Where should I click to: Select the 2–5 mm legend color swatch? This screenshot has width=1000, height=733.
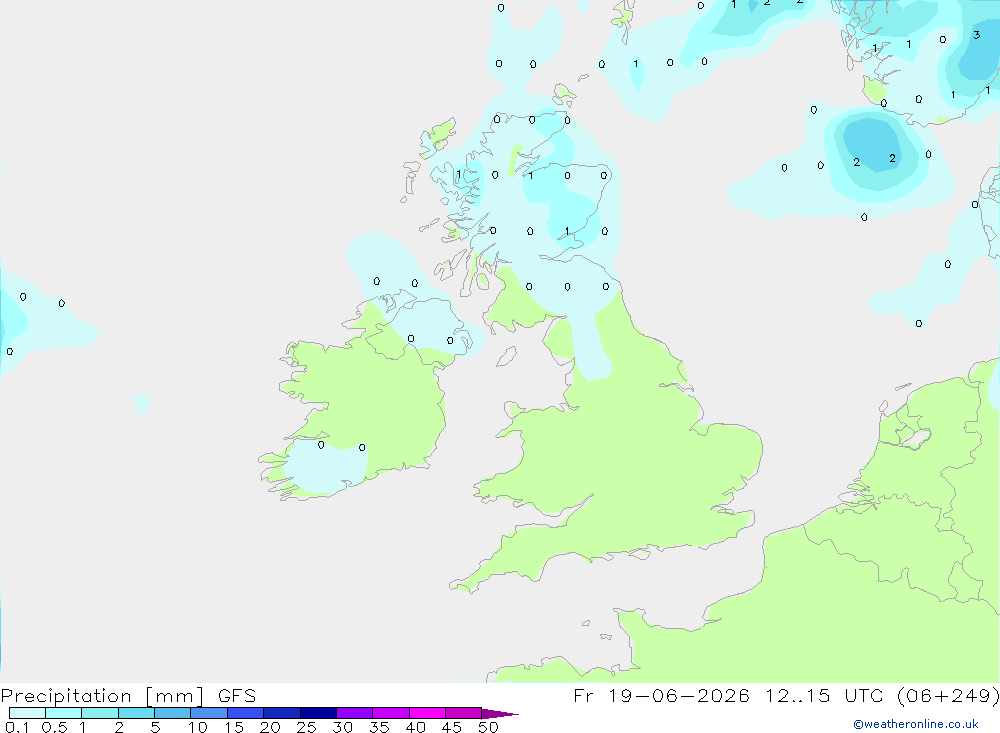click(x=136, y=713)
